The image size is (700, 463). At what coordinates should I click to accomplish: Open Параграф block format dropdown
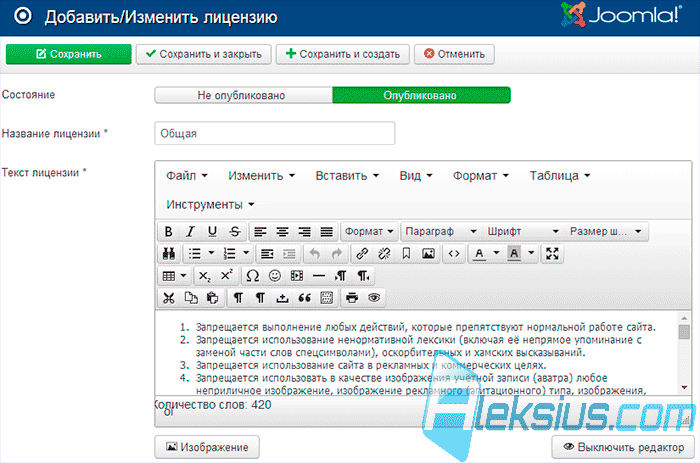[441, 231]
